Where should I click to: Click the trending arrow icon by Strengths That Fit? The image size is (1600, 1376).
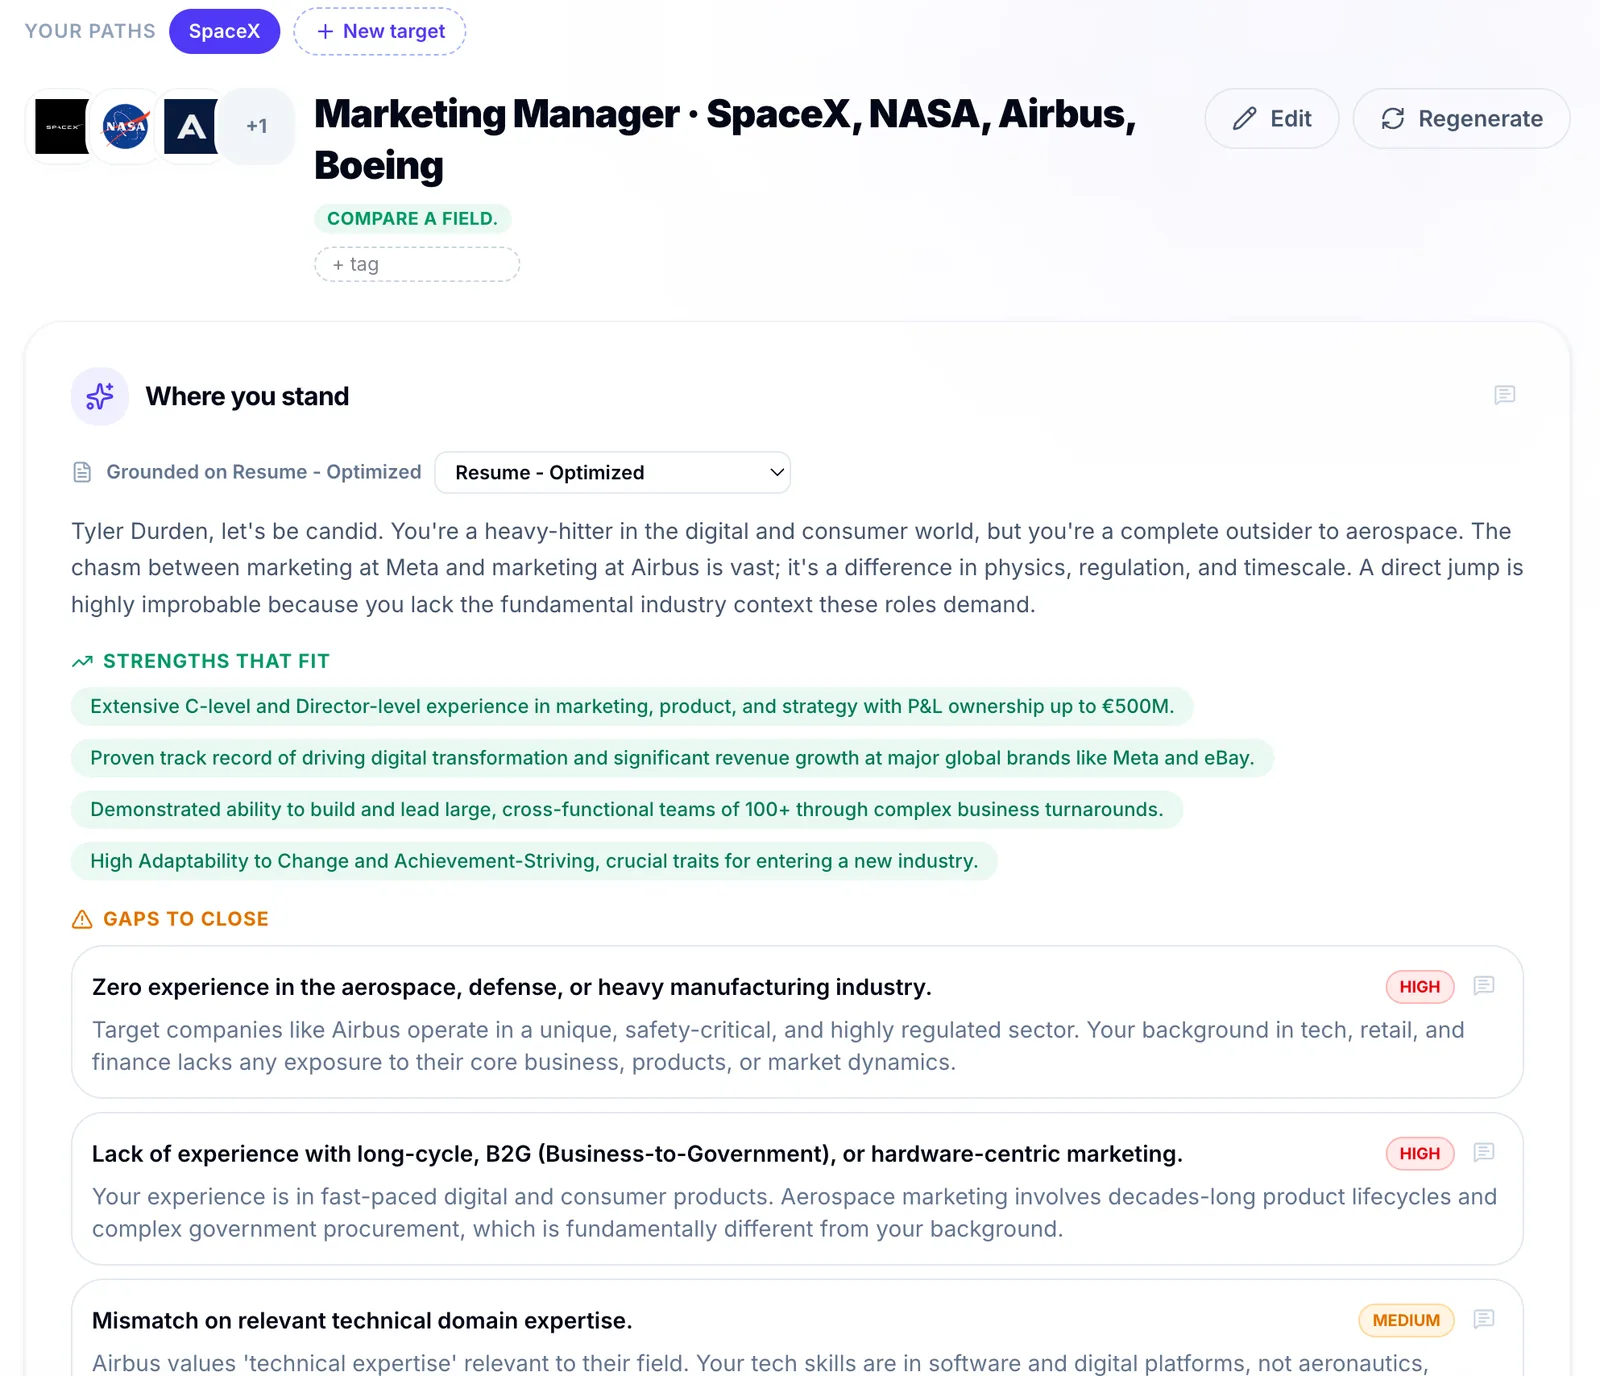point(82,662)
